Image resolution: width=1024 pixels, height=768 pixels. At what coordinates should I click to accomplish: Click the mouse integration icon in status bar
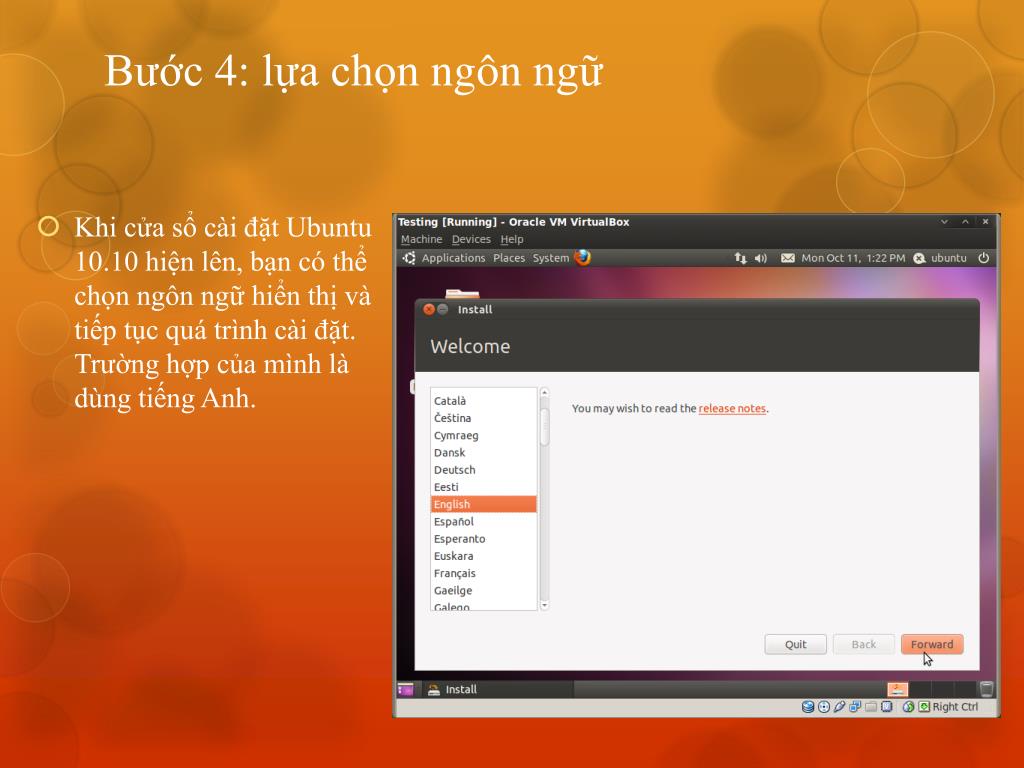(x=908, y=707)
